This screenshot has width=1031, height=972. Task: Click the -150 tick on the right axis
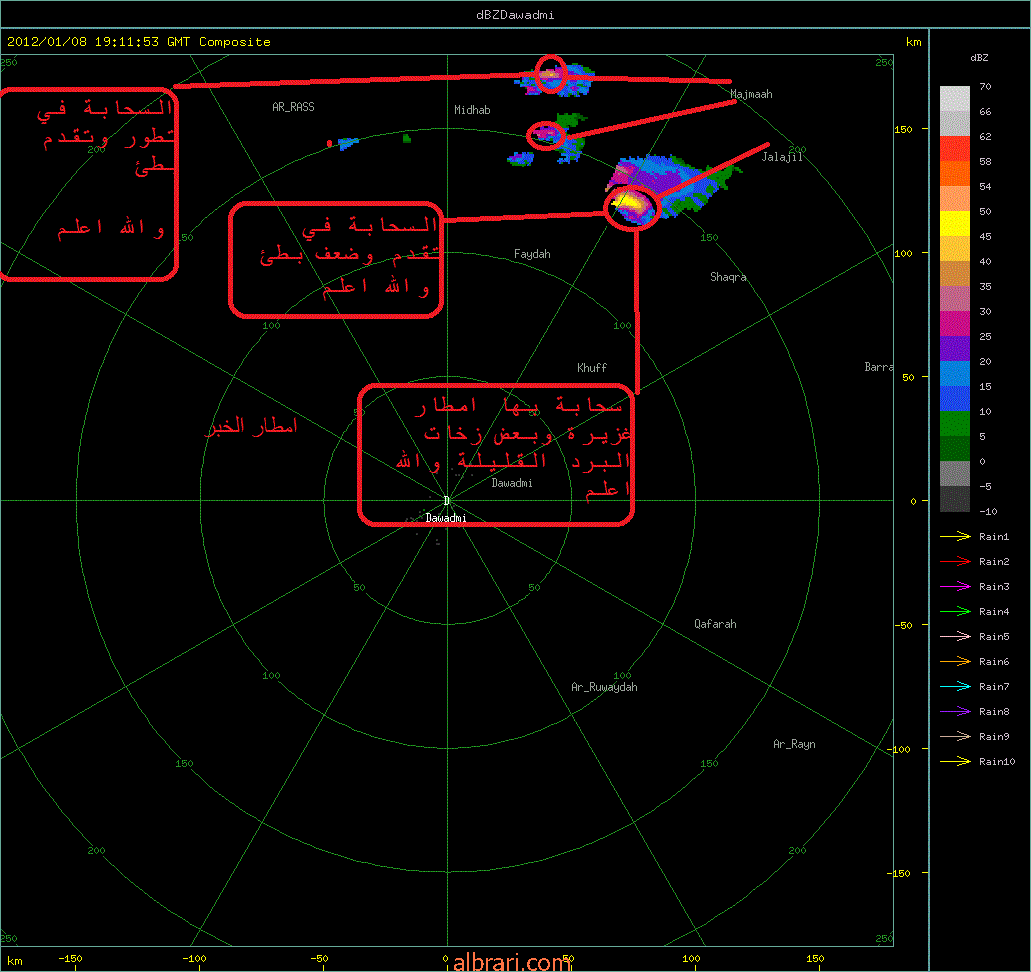point(898,873)
